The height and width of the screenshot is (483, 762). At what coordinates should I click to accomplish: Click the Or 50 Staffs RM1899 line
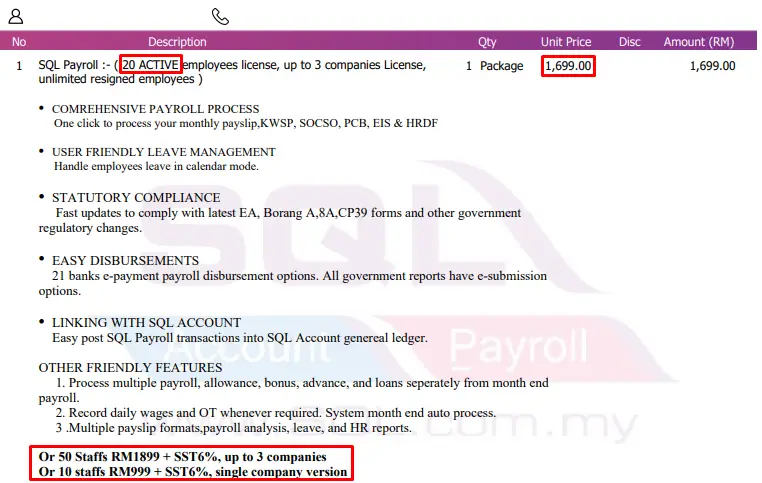(183, 457)
